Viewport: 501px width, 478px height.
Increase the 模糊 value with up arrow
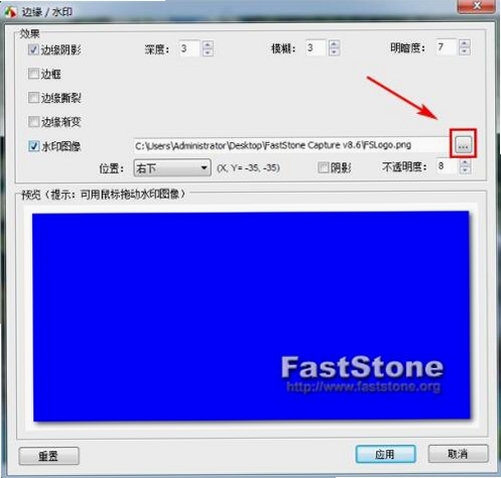click(334, 44)
